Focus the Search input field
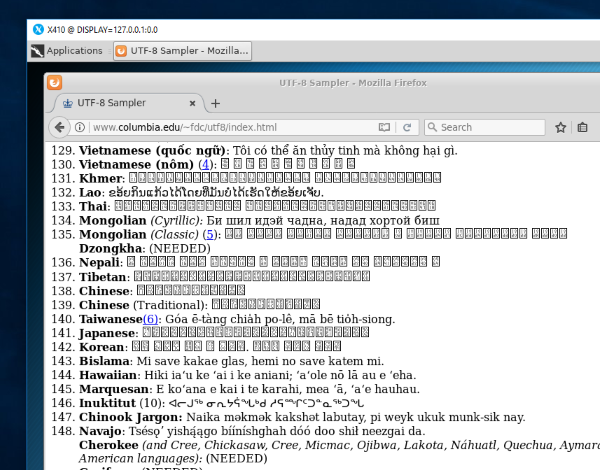This screenshot has height=470, width=600. [x=490, y=127]
